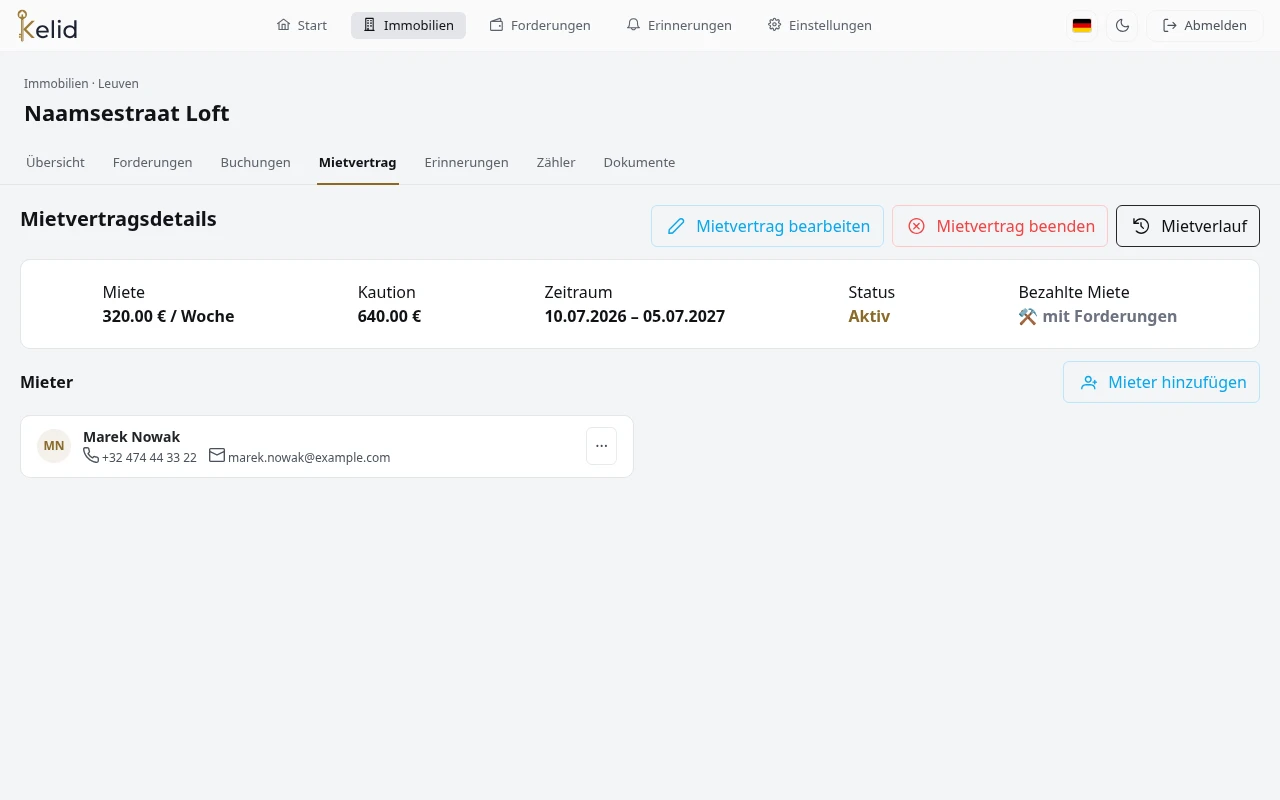Image resolution: width=1280 pixels, height=800 pixels.
Task: Click the red X-circle icon on Mietvertrag beenden
Action: click(x=916, y=226)
